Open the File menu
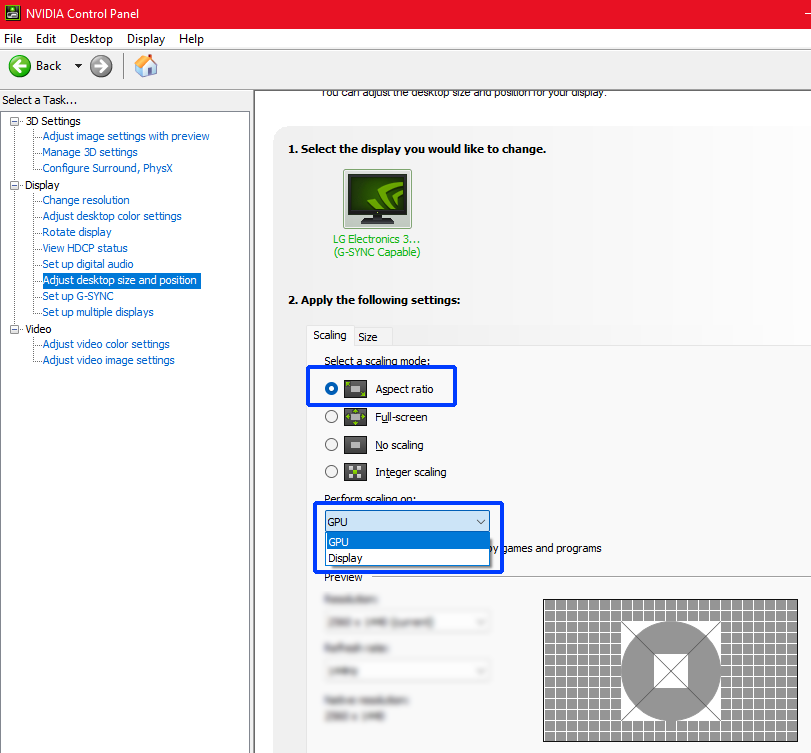811x753 pixels. (13, 39)
